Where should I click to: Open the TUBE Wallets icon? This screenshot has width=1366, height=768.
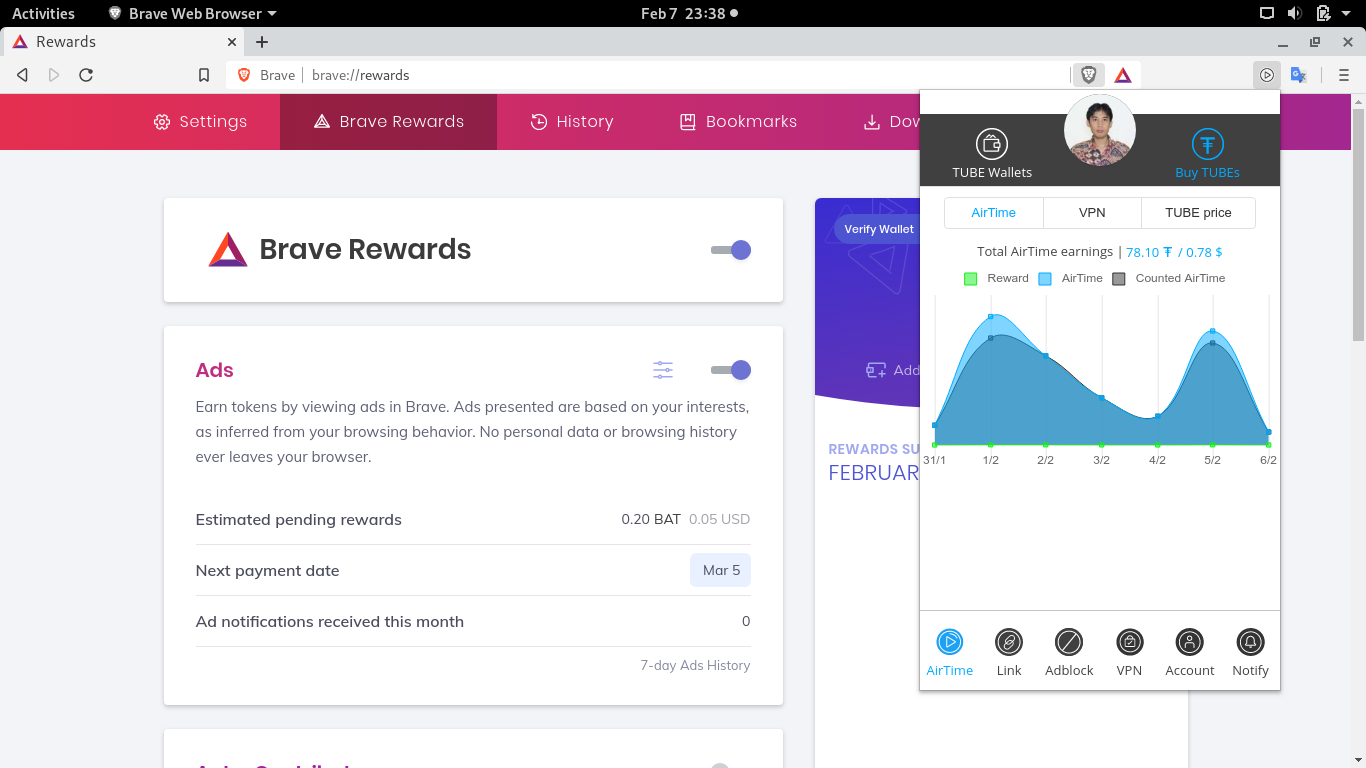(991, 144)
